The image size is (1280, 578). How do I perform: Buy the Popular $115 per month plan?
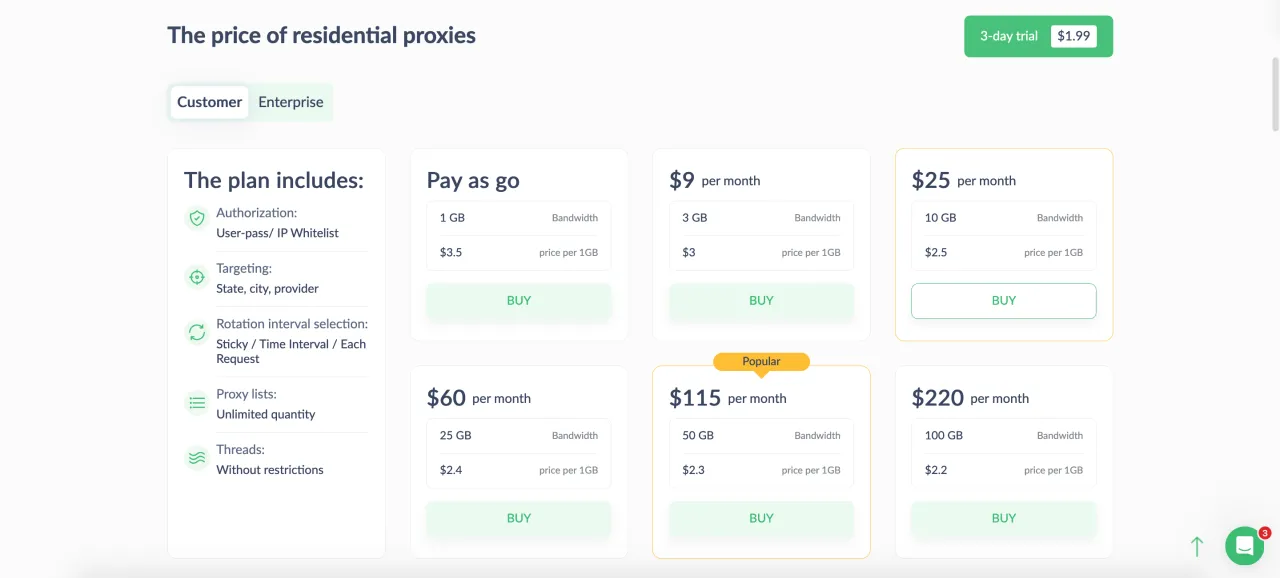[x=761, y=518]
